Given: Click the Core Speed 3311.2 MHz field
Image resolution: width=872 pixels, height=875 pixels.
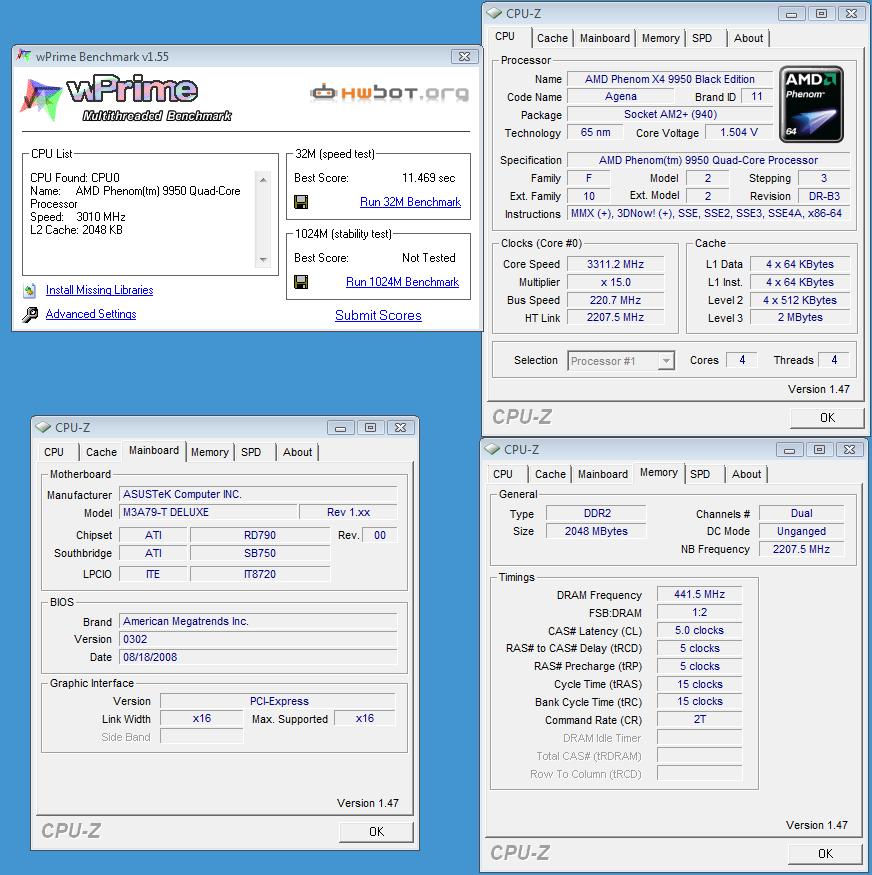Looking at the screenshot, I should (615, 264).
